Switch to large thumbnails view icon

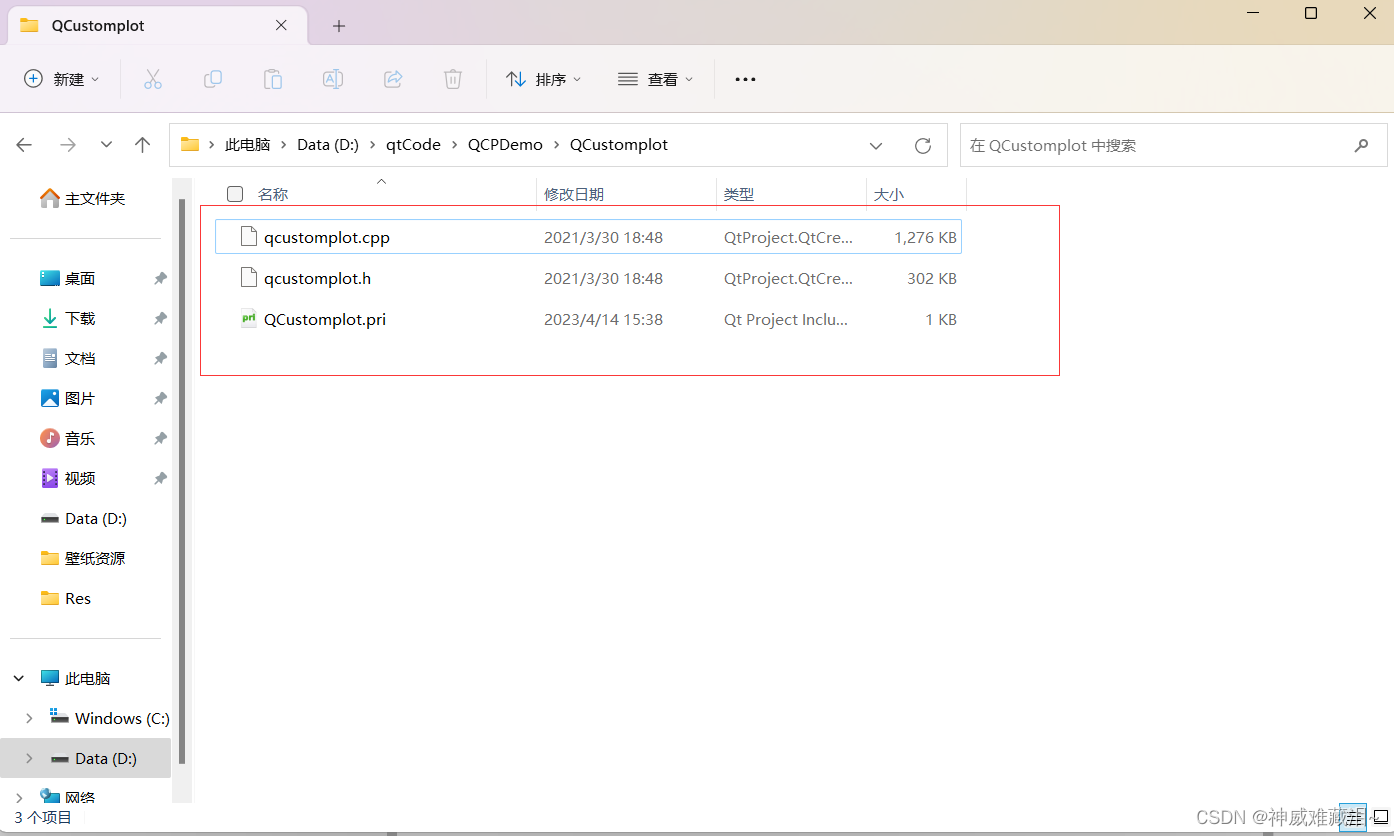tap(1380, 817)
